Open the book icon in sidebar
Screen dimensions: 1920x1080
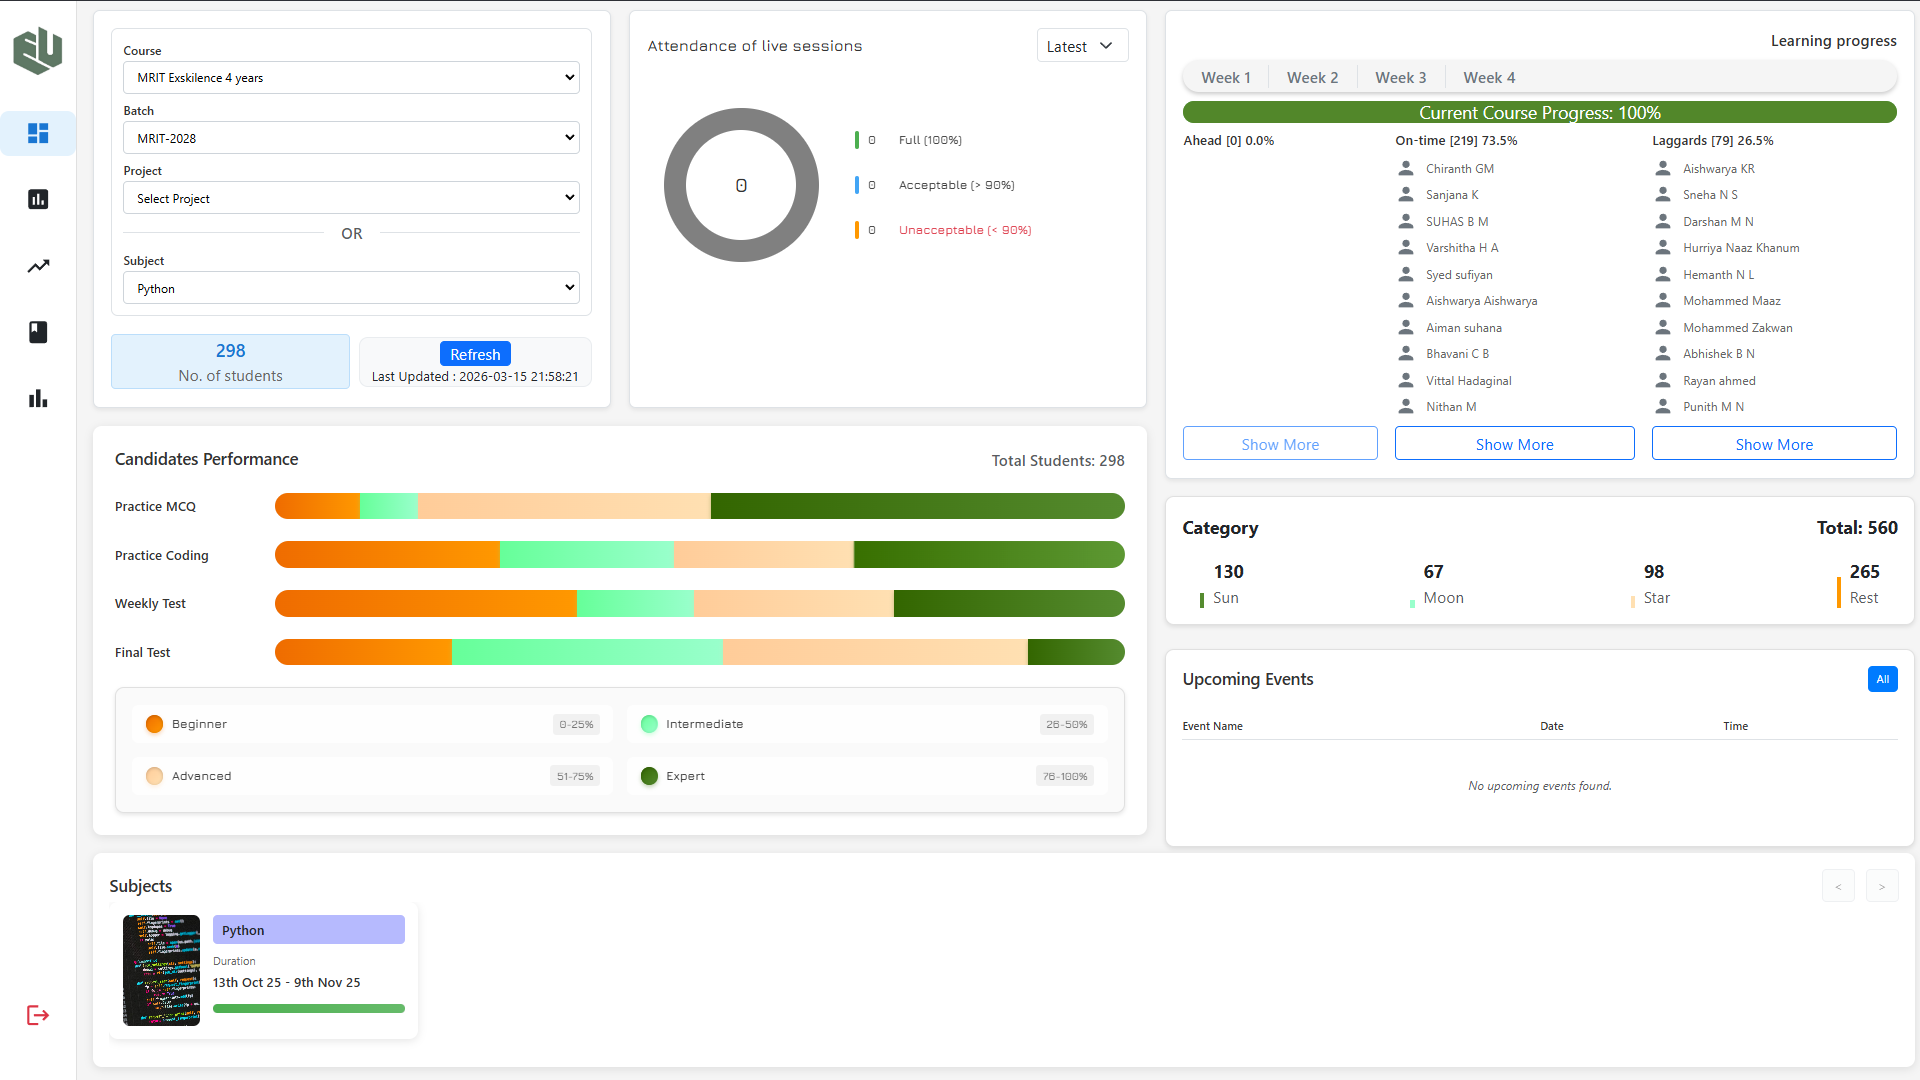coord(38,332)
